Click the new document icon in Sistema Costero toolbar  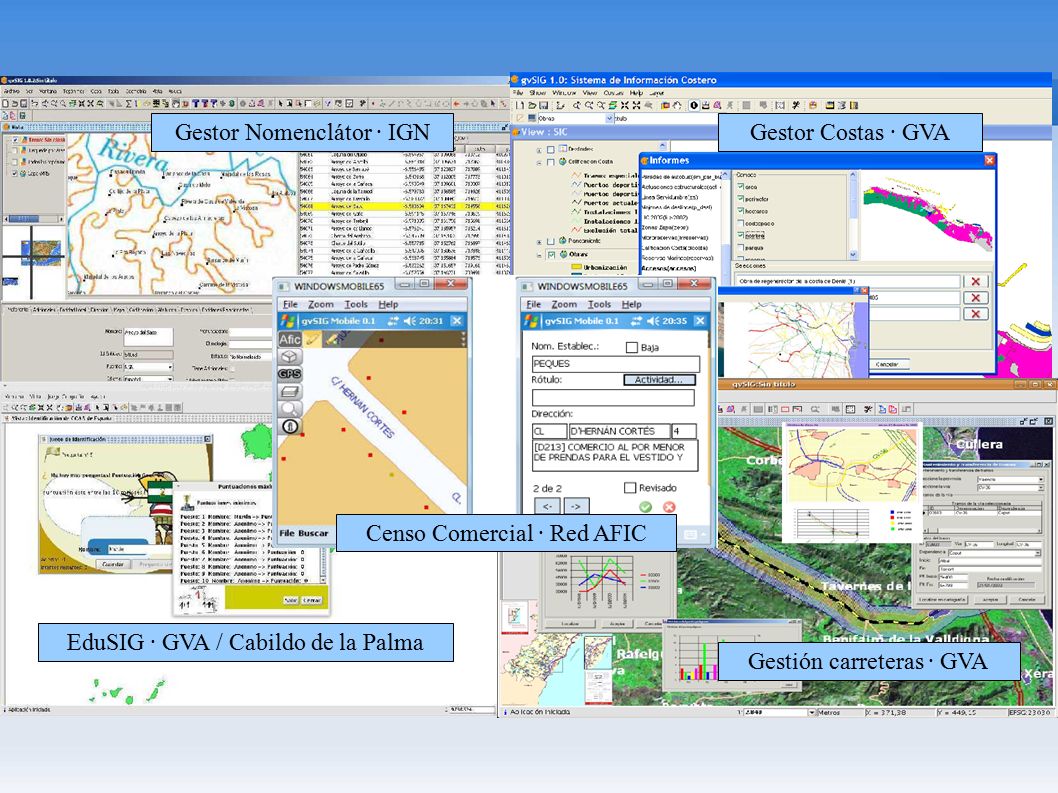pos(520,105)
